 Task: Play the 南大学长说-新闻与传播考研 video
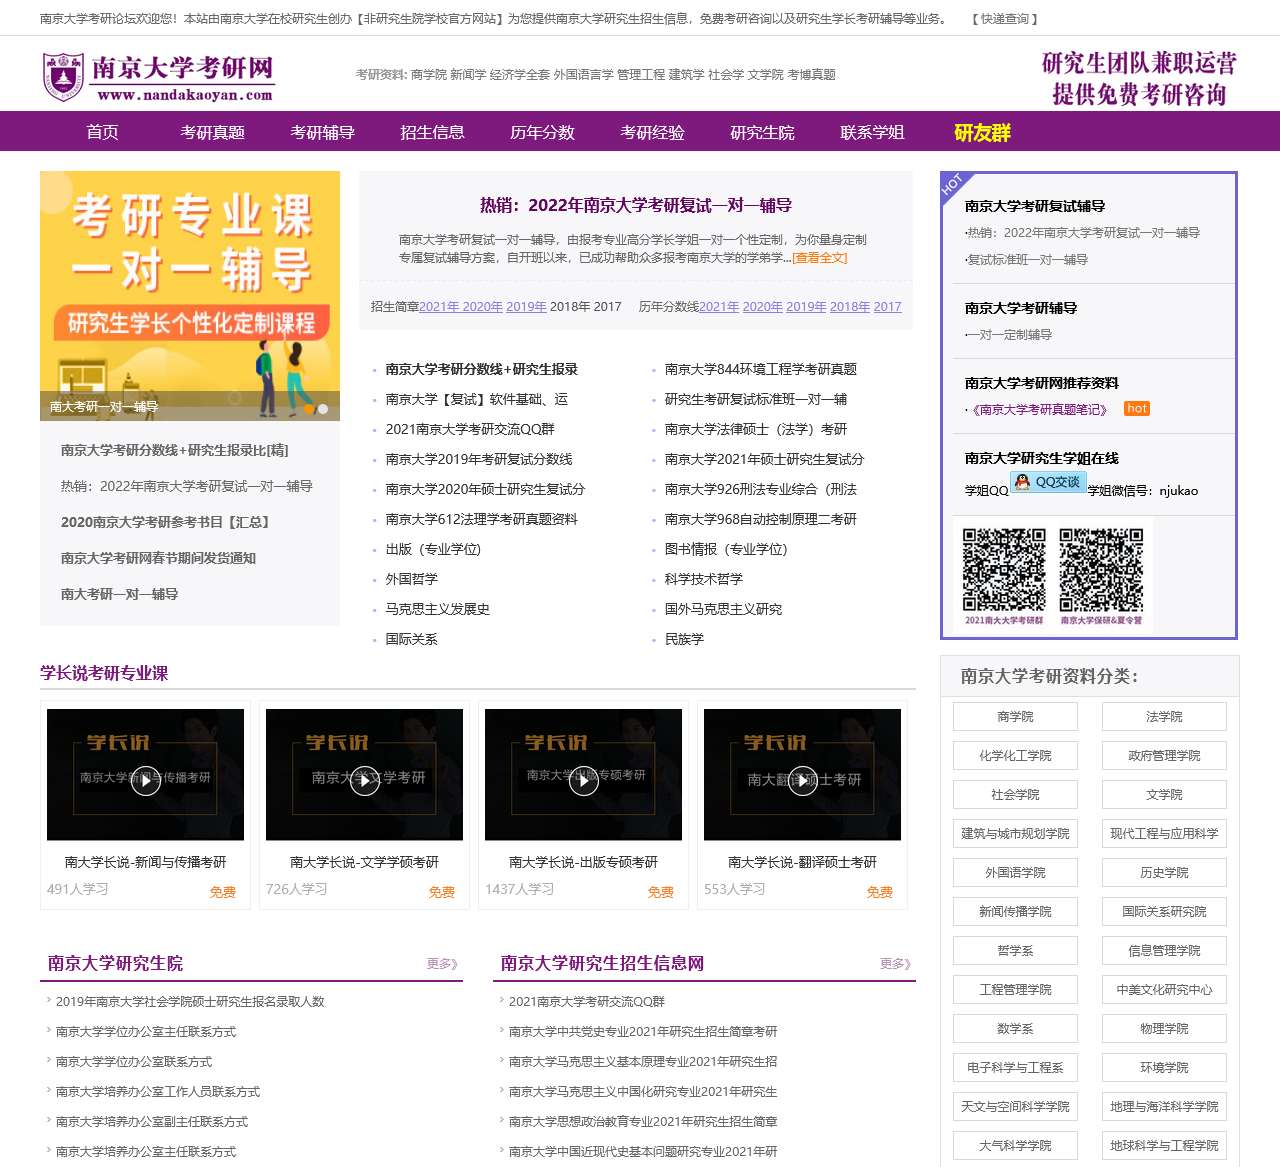point(145,782)
